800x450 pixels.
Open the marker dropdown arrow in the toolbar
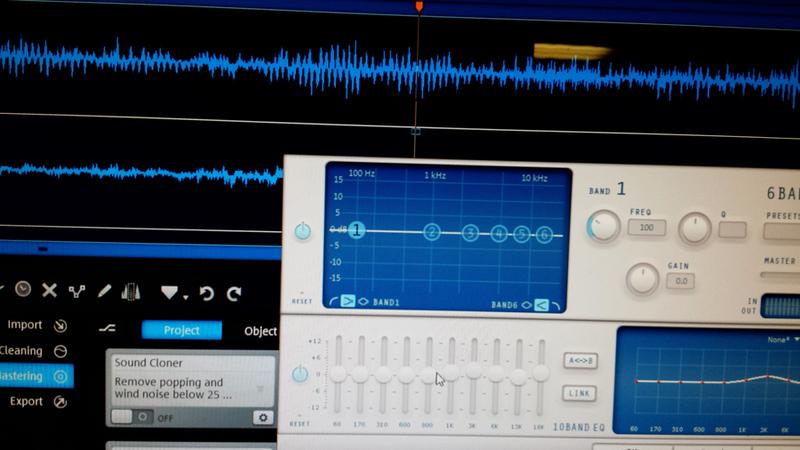point(186,297)
